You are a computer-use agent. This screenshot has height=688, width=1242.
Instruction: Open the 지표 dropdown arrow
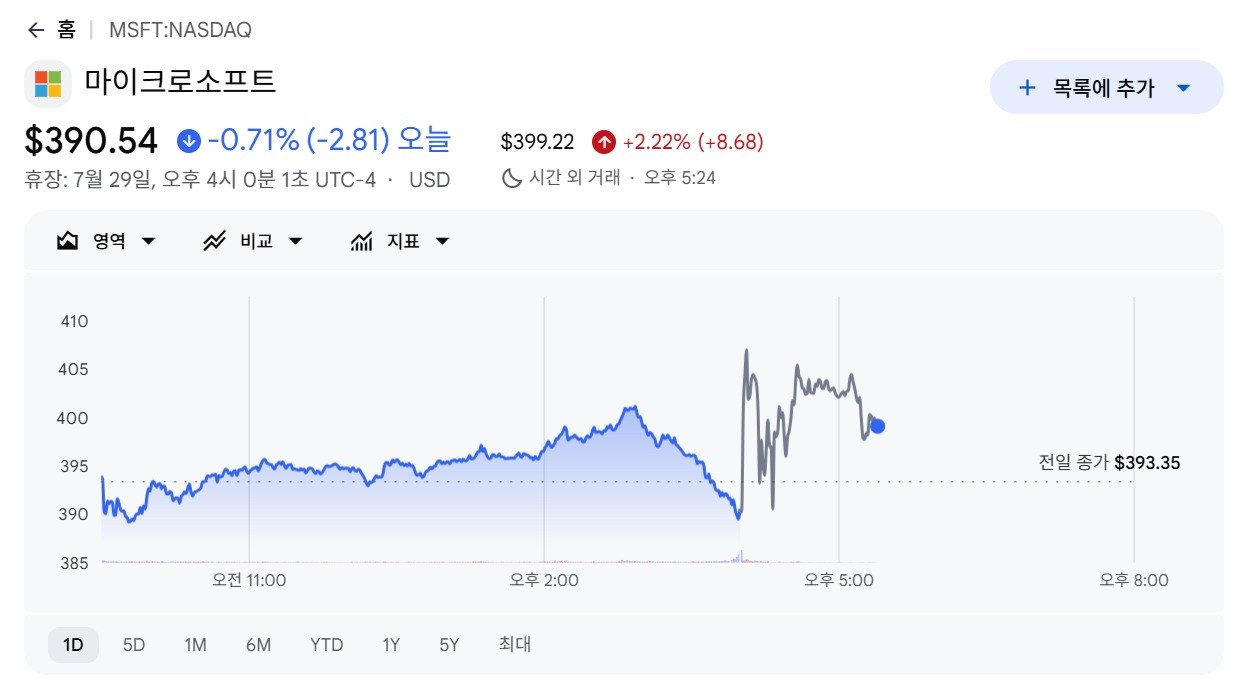(443, 241)
